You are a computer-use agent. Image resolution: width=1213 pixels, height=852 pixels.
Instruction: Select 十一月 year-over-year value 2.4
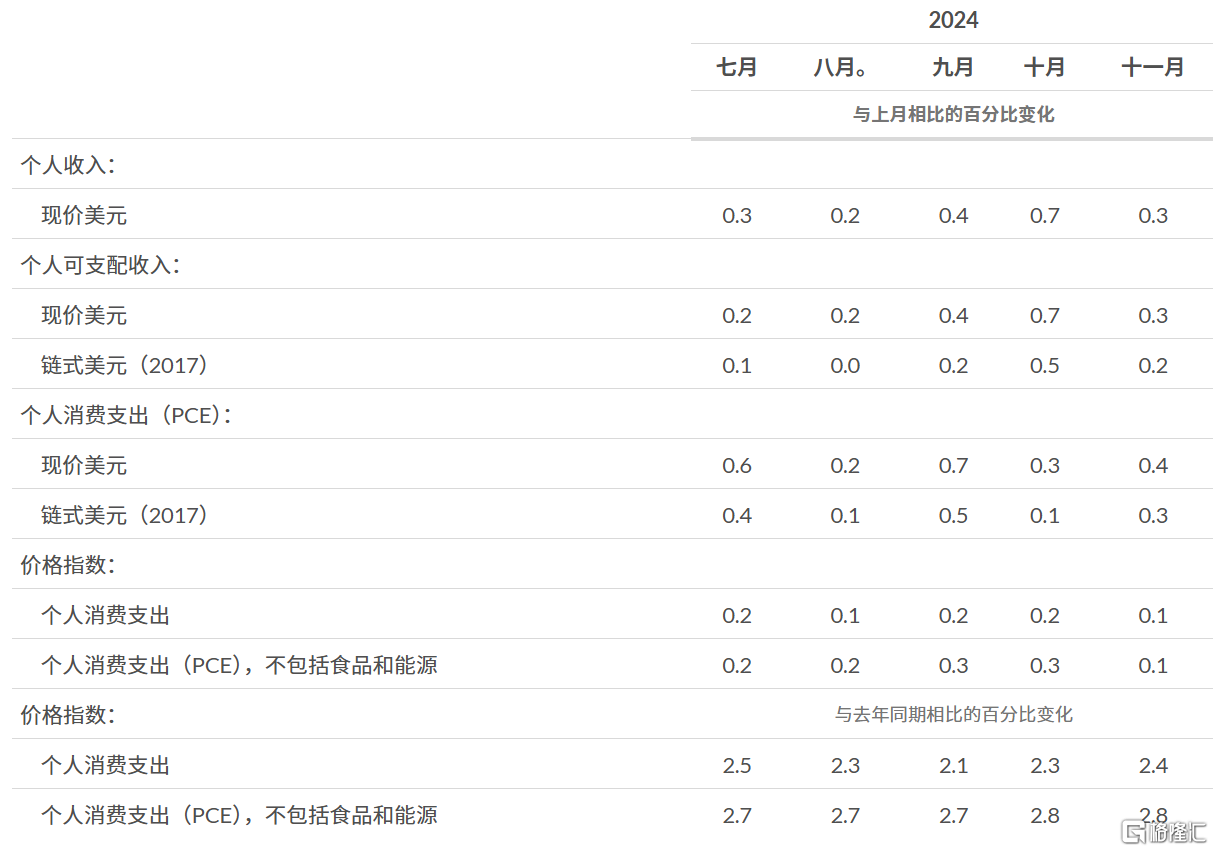pyautogui.click(x=1153, y=765)
